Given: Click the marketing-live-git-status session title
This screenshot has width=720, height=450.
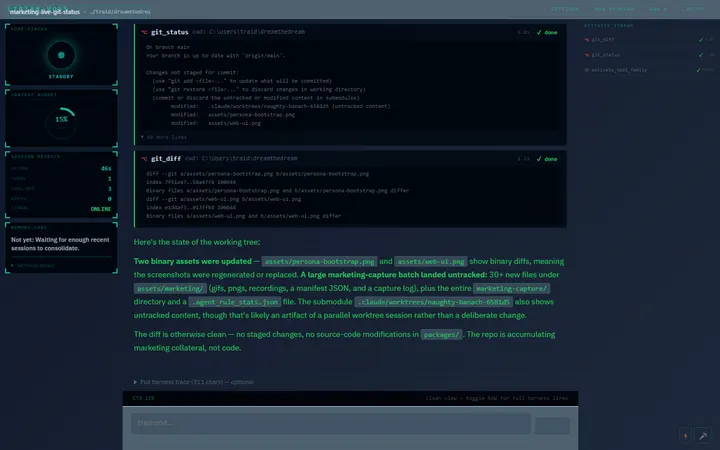Looking at the screenshot, I should (x=45, y=12).
